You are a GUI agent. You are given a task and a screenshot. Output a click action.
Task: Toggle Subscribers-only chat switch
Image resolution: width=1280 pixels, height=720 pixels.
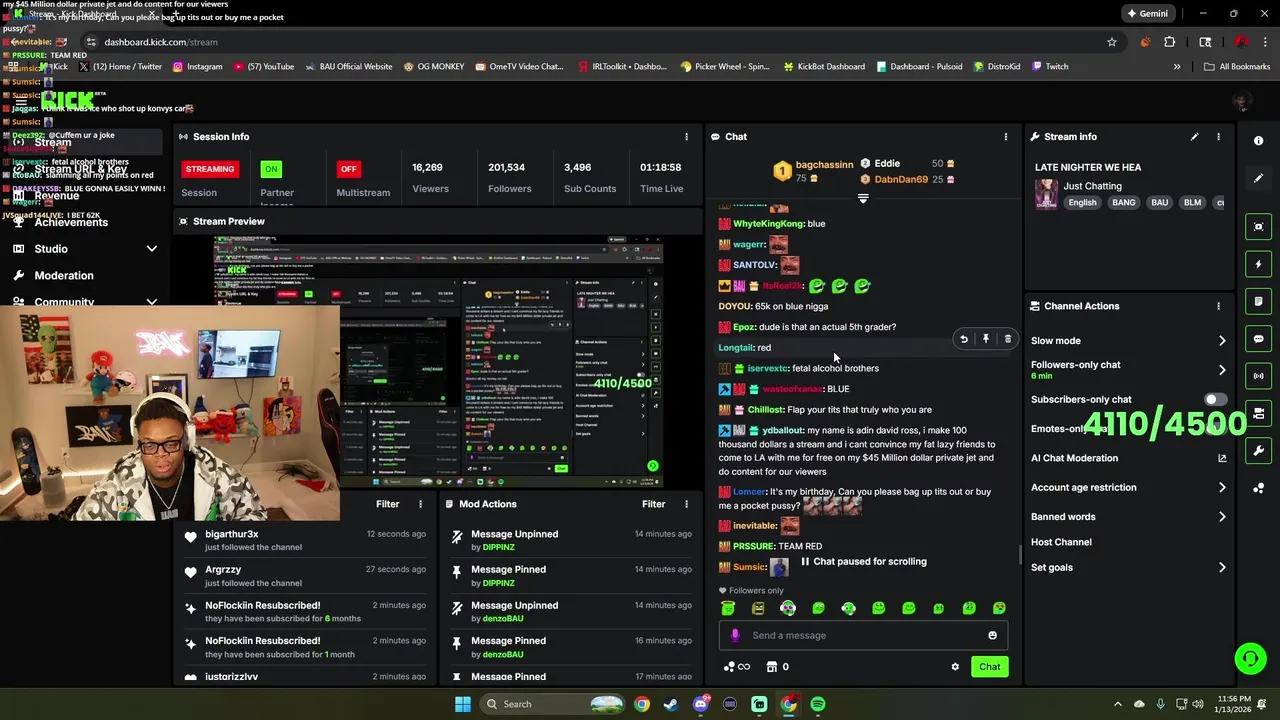coord(1215,399)
